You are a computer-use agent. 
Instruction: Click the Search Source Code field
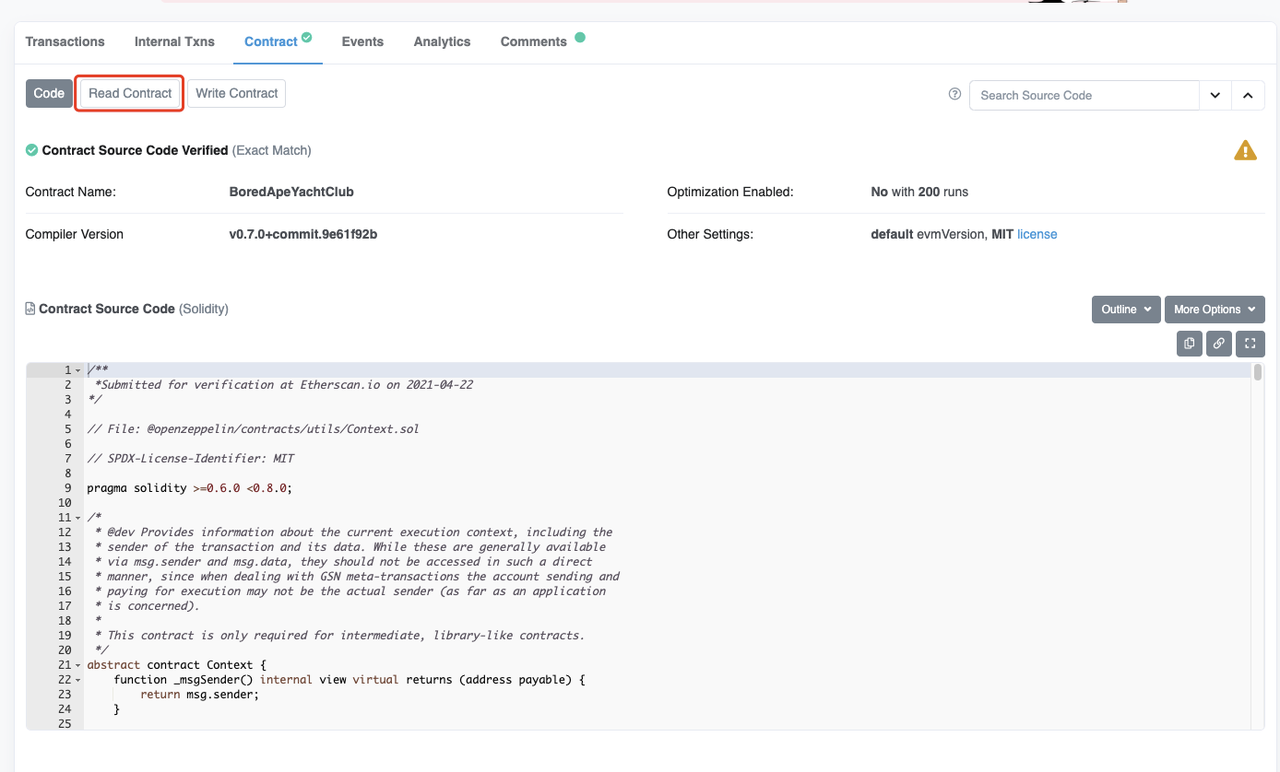tap(1084, 95)
